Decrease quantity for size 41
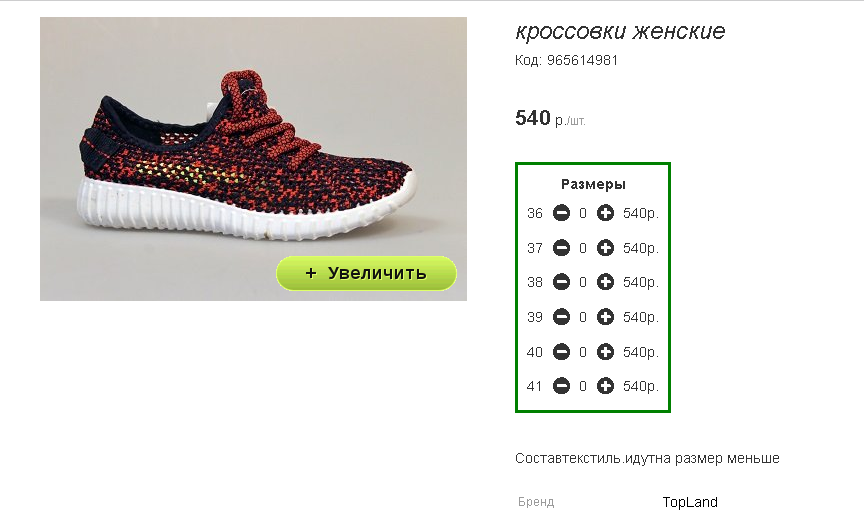This screenshot has height=528, width=864. [x=561, y=386]
